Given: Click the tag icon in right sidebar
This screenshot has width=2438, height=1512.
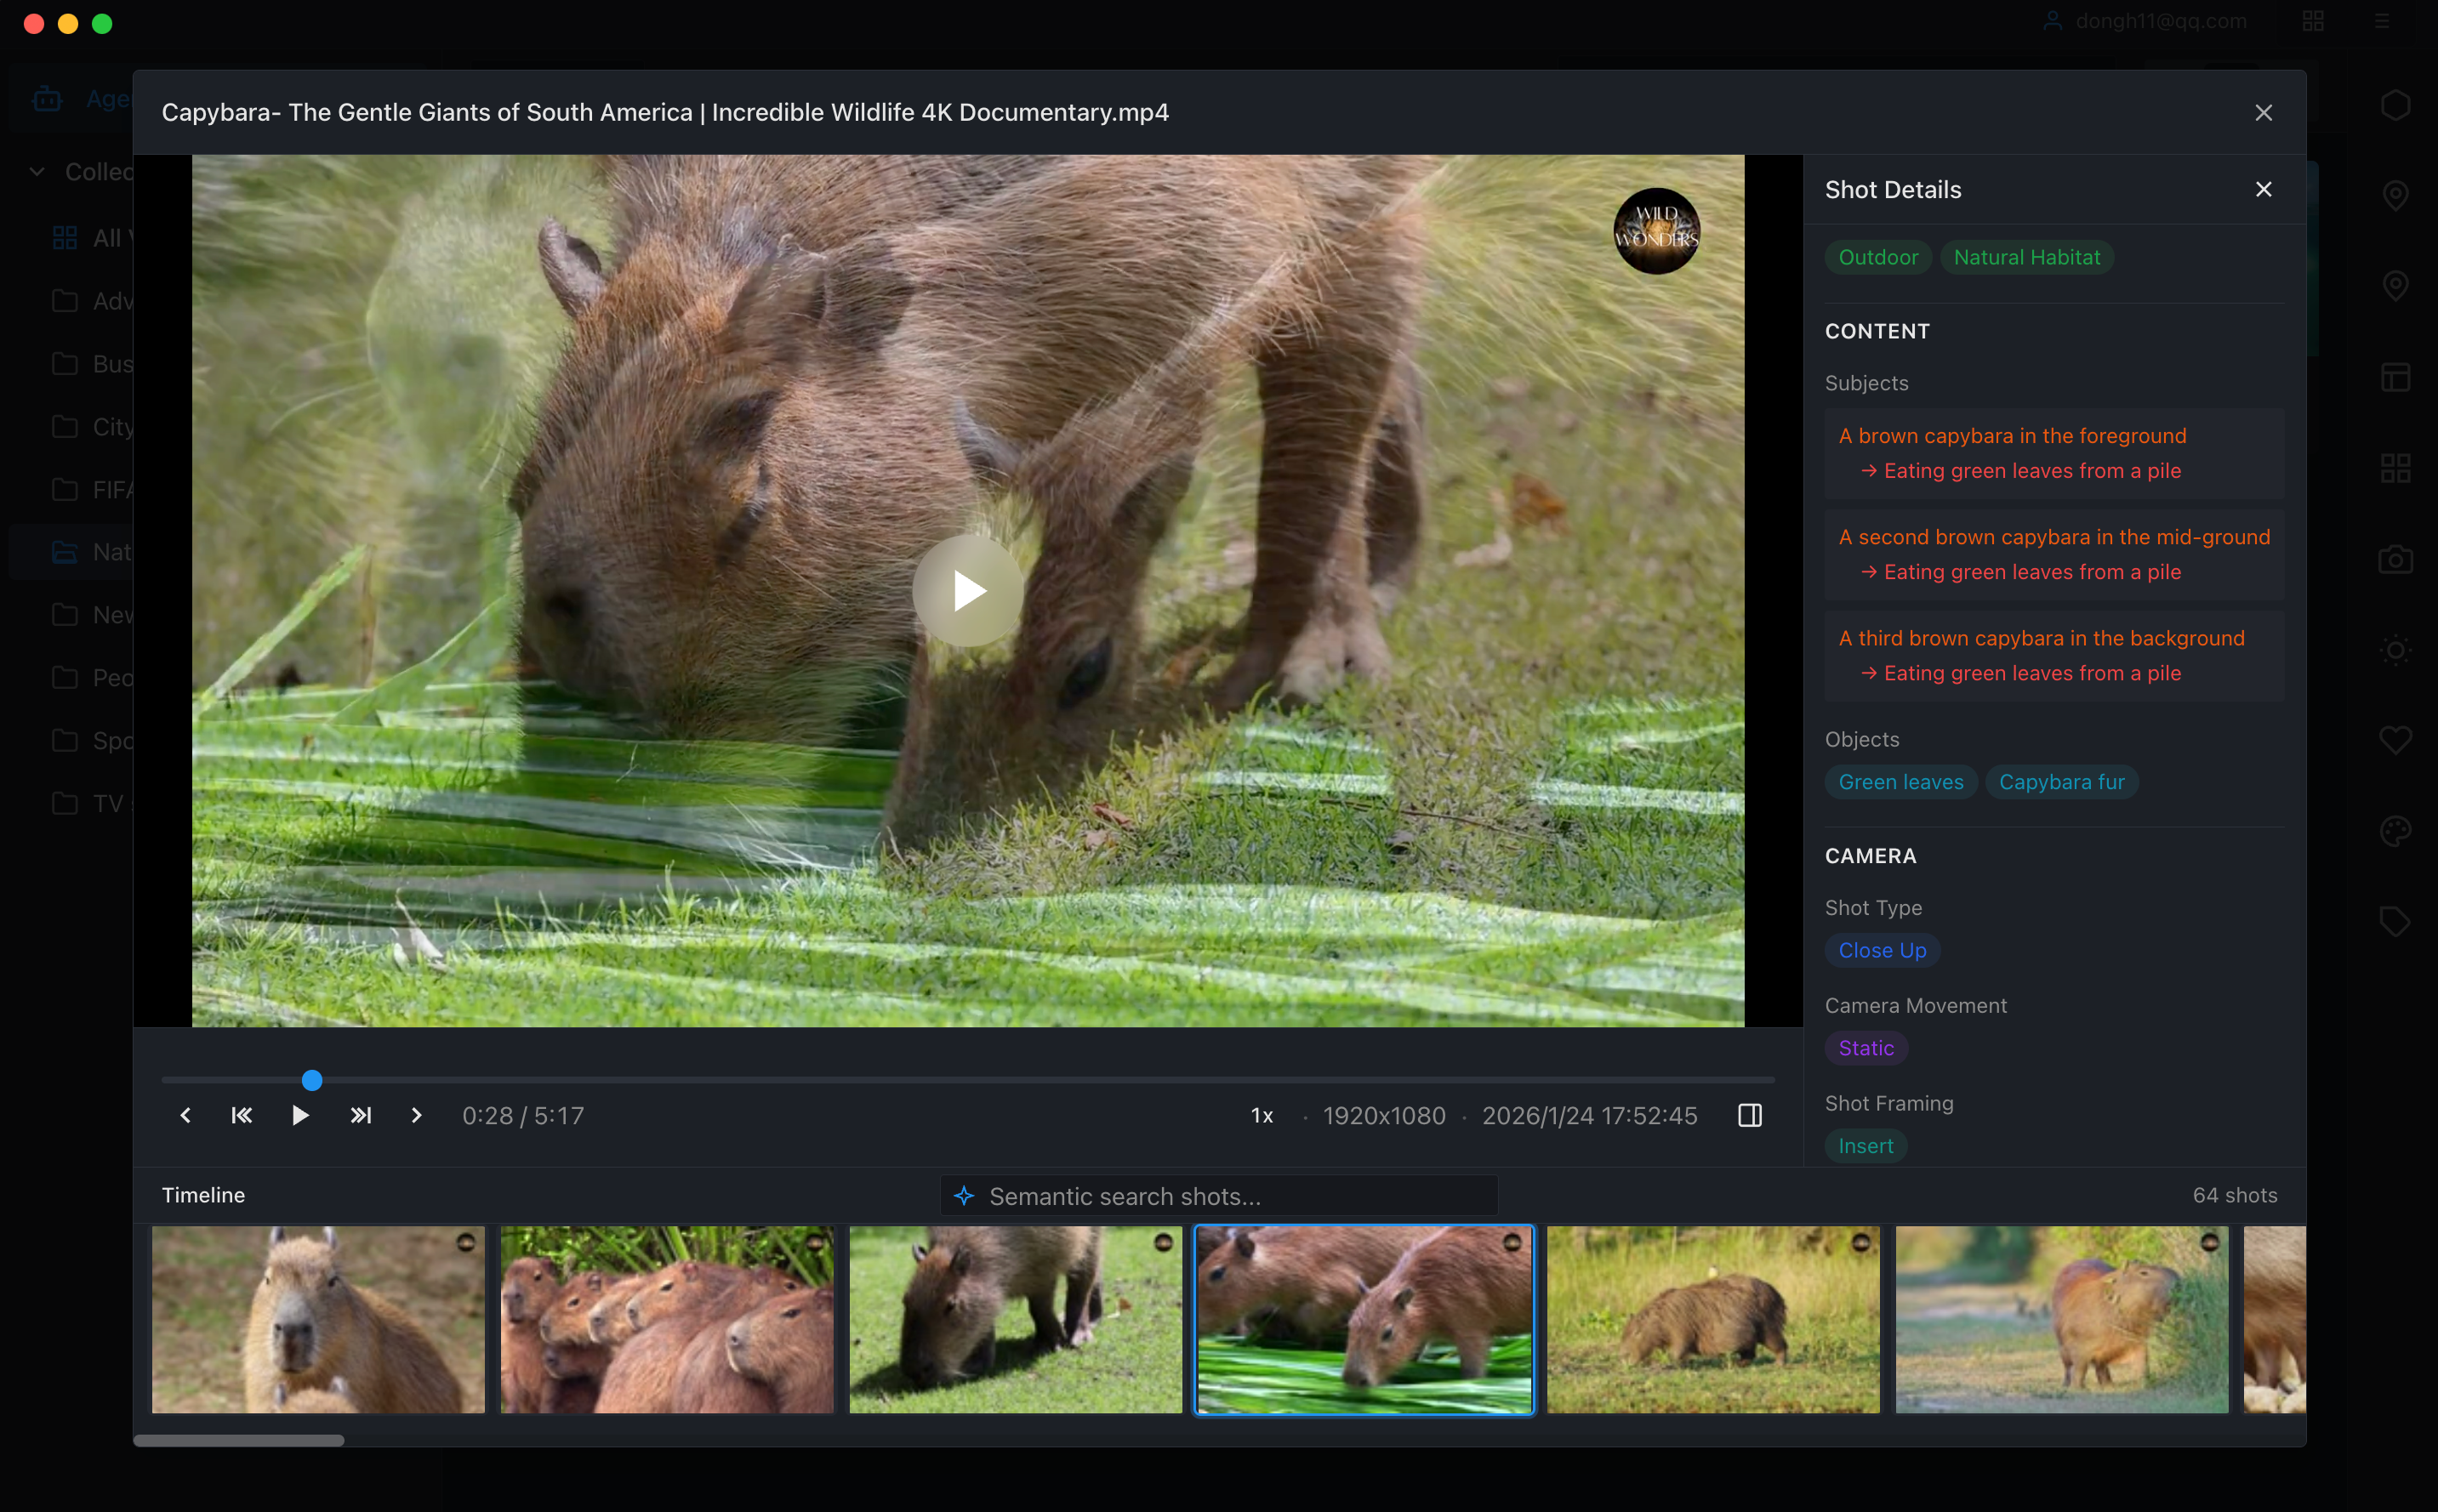Looking at the screenshot, I should pos(2395,921).
